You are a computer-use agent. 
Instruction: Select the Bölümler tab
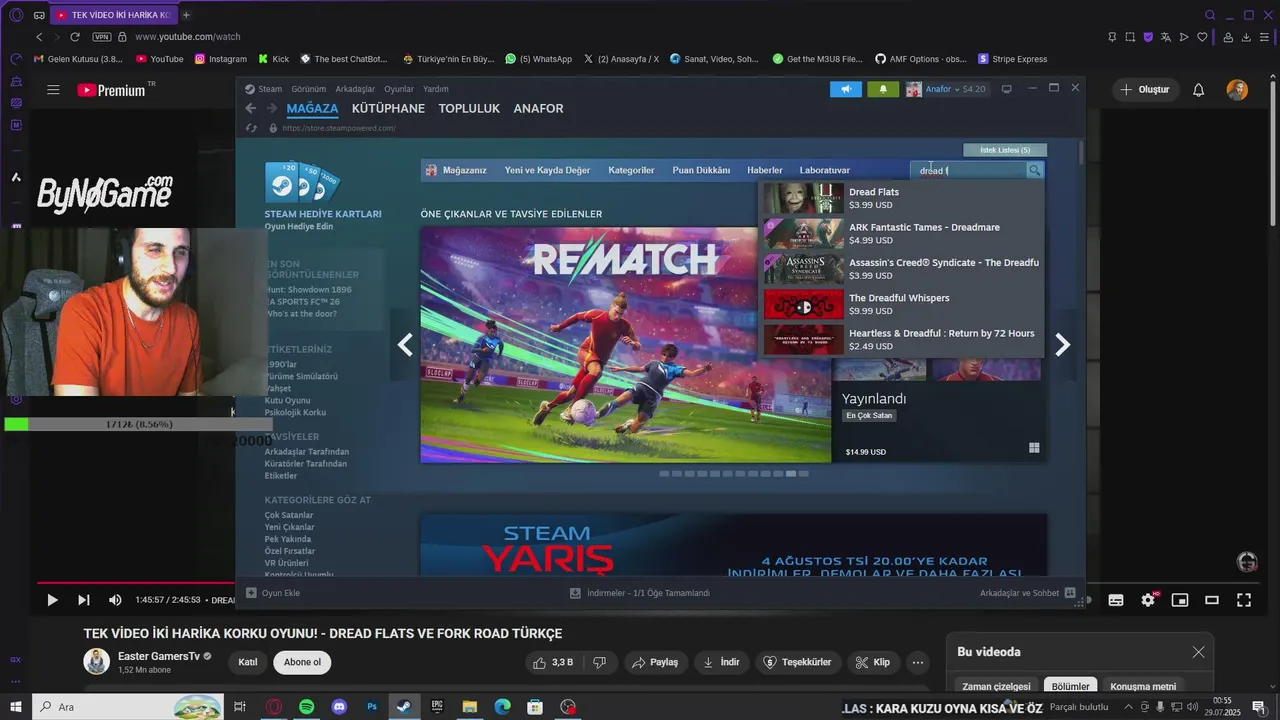(1070, 686)
